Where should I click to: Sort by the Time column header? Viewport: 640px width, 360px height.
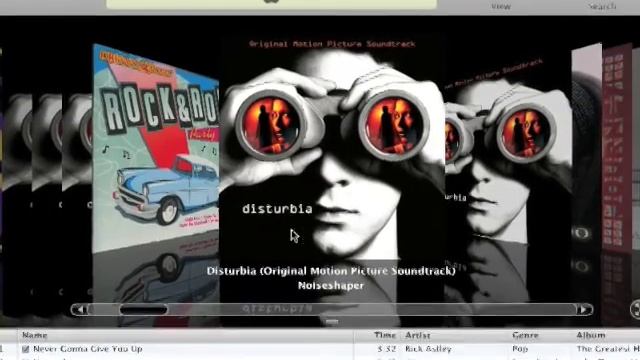[385, 335]
